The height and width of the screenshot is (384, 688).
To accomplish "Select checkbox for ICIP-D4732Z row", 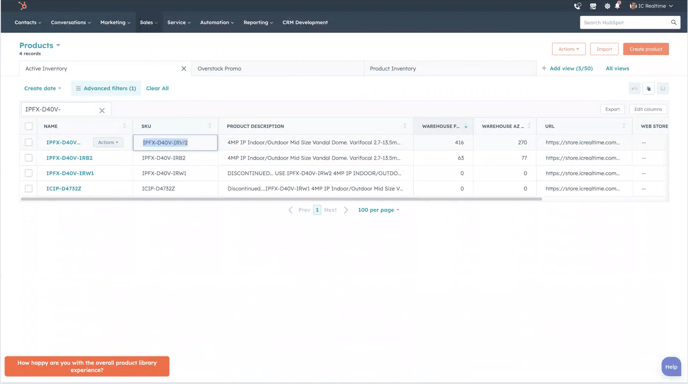I will [29, 189].
